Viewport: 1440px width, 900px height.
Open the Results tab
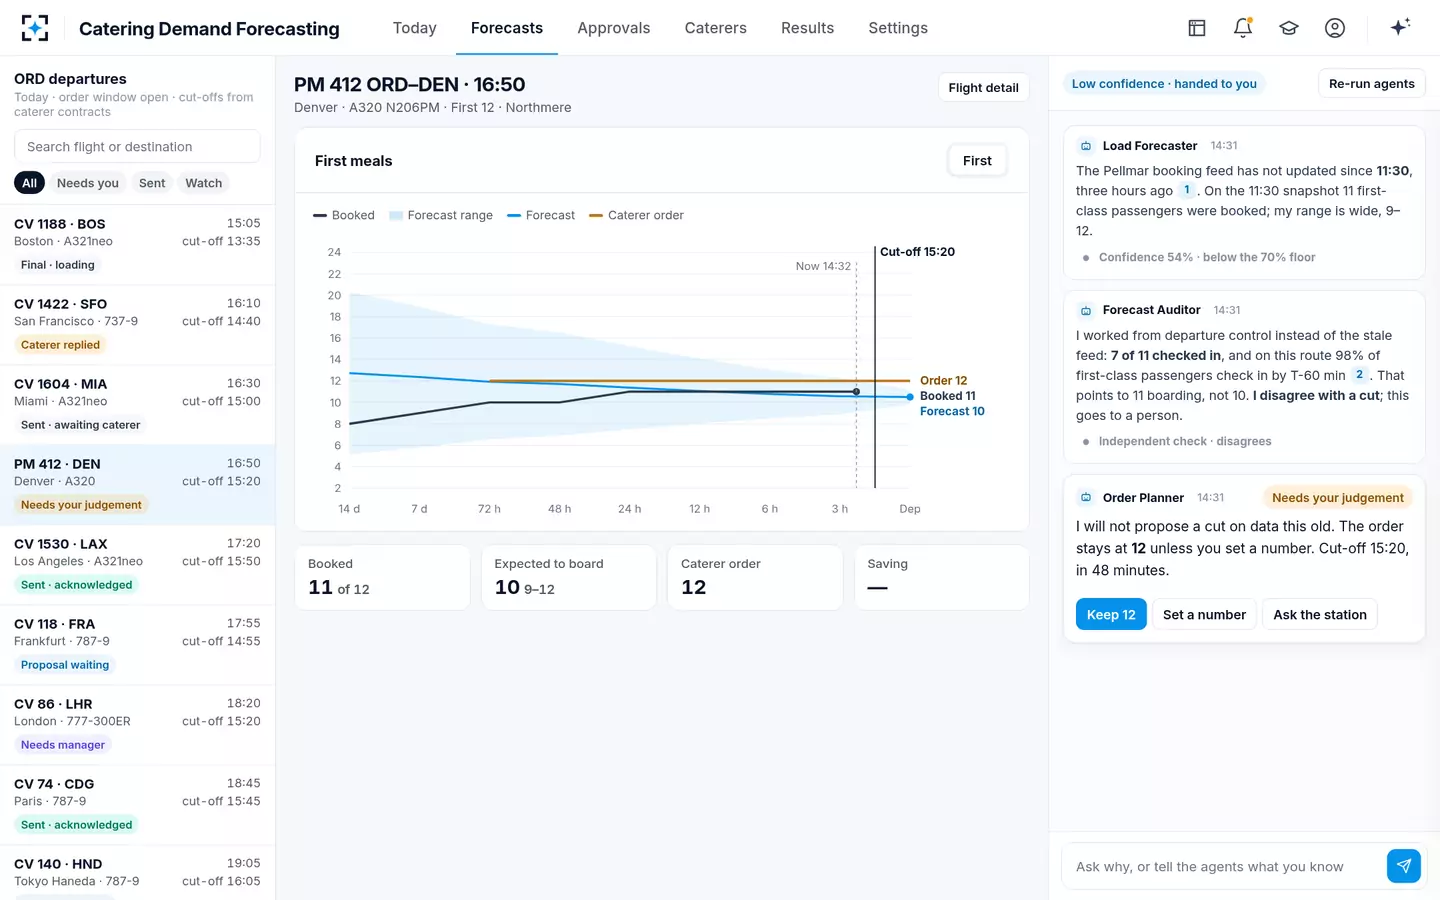pos(808,28)
